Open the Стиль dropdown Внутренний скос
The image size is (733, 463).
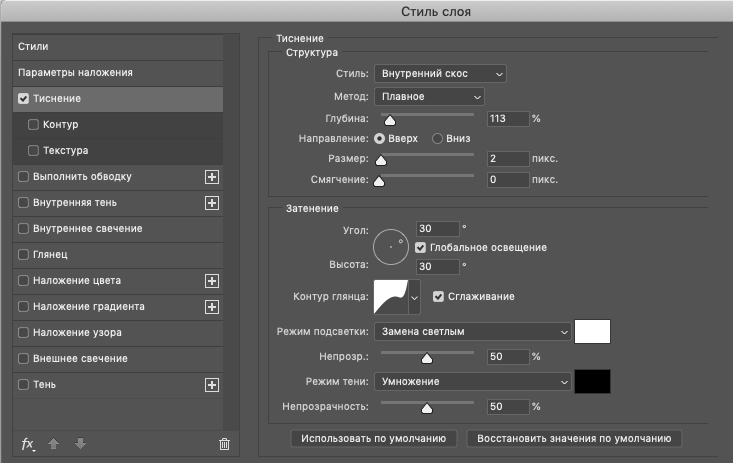440,74
